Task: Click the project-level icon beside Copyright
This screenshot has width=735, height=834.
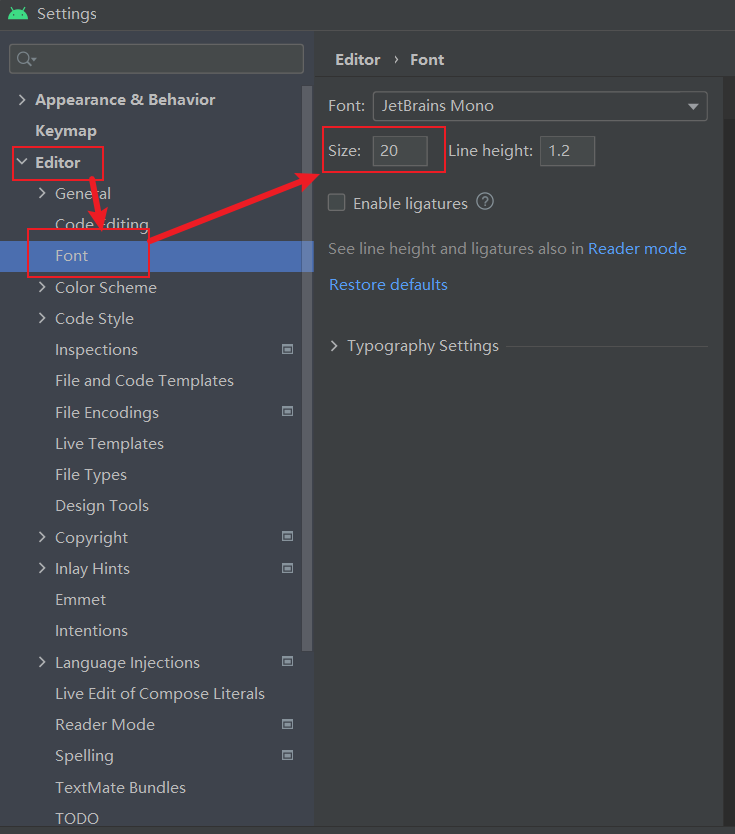Action: pos(288,537)
